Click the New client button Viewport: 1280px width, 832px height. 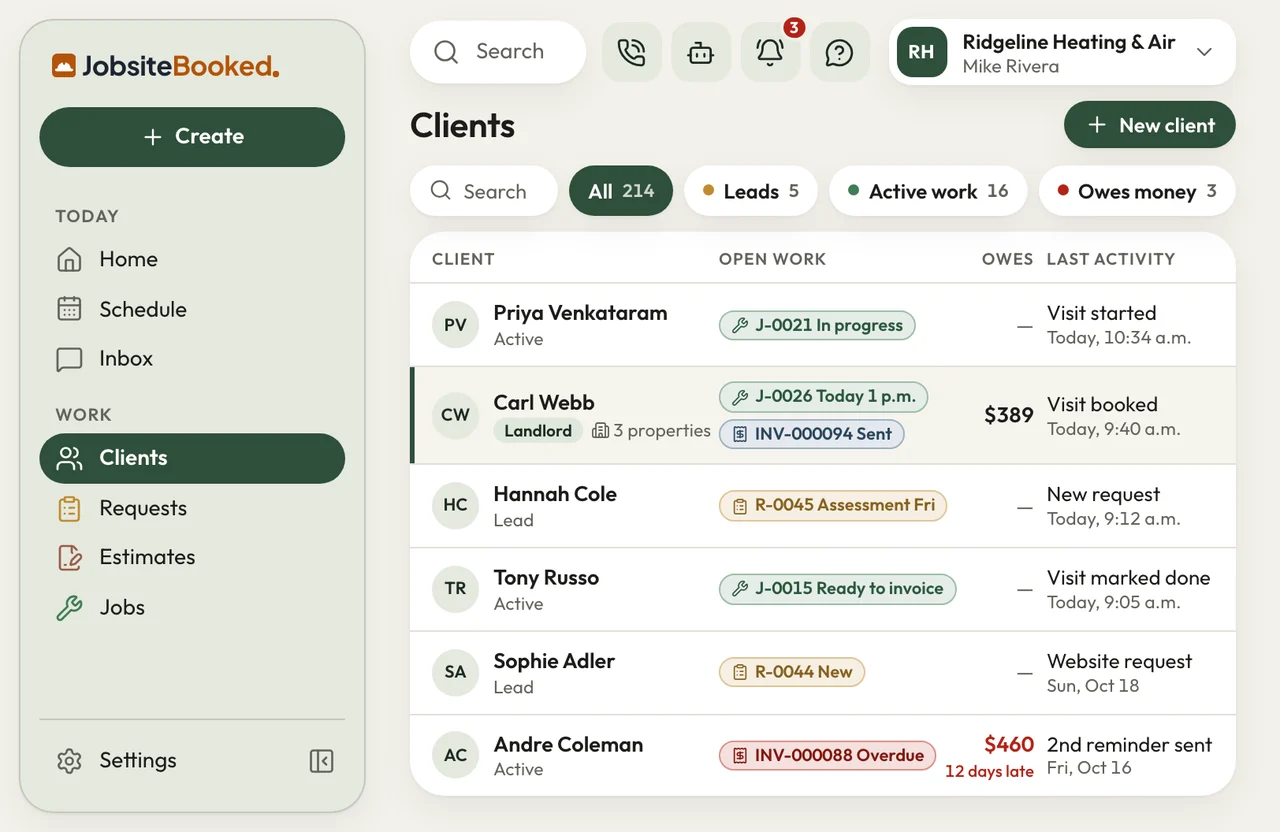point(1150,126)
